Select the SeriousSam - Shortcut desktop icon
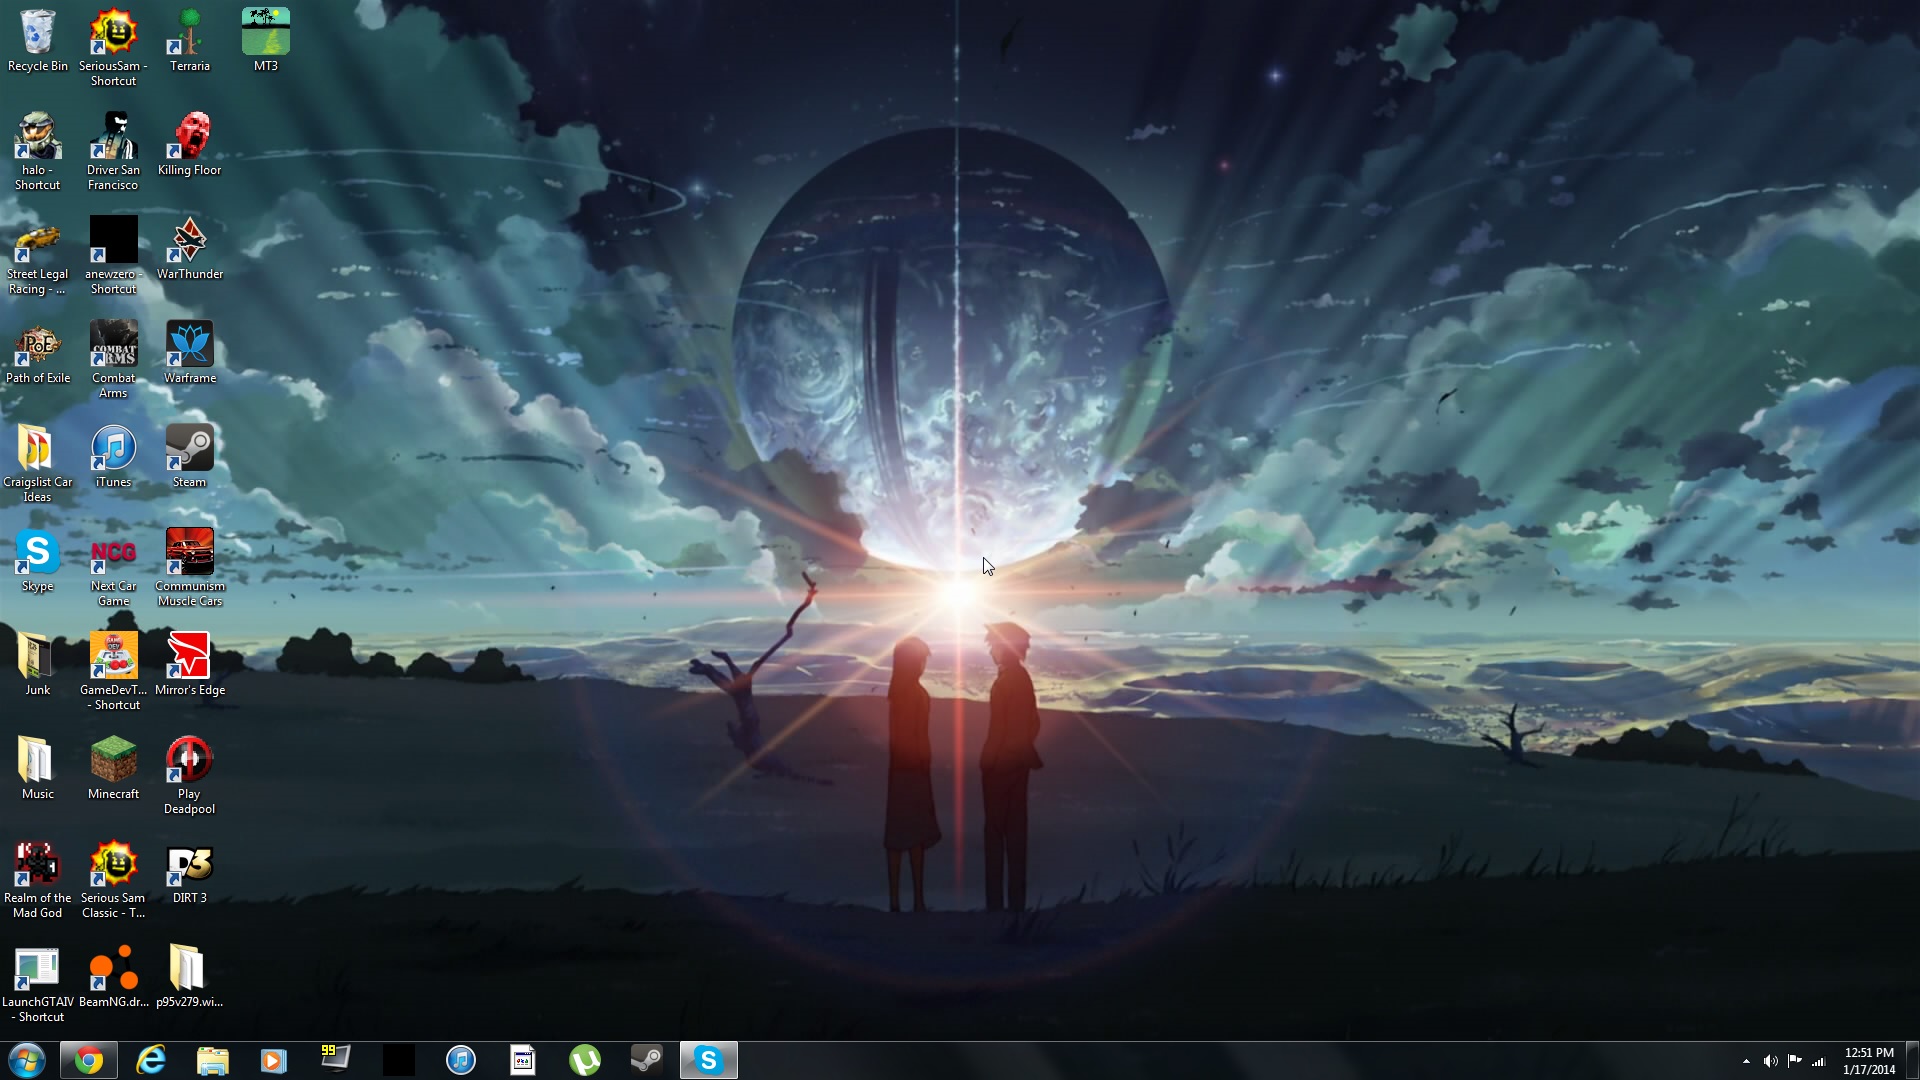This screenshot has width=1920, height=1080. [x=113, y=48]
